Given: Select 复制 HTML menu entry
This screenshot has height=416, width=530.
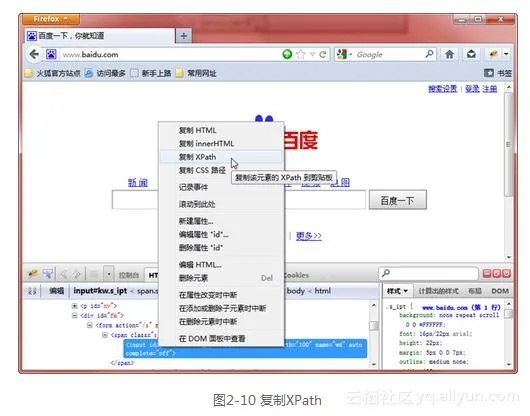Looking at the screenshot, I should pyautogui.click(x=221, y=130).
